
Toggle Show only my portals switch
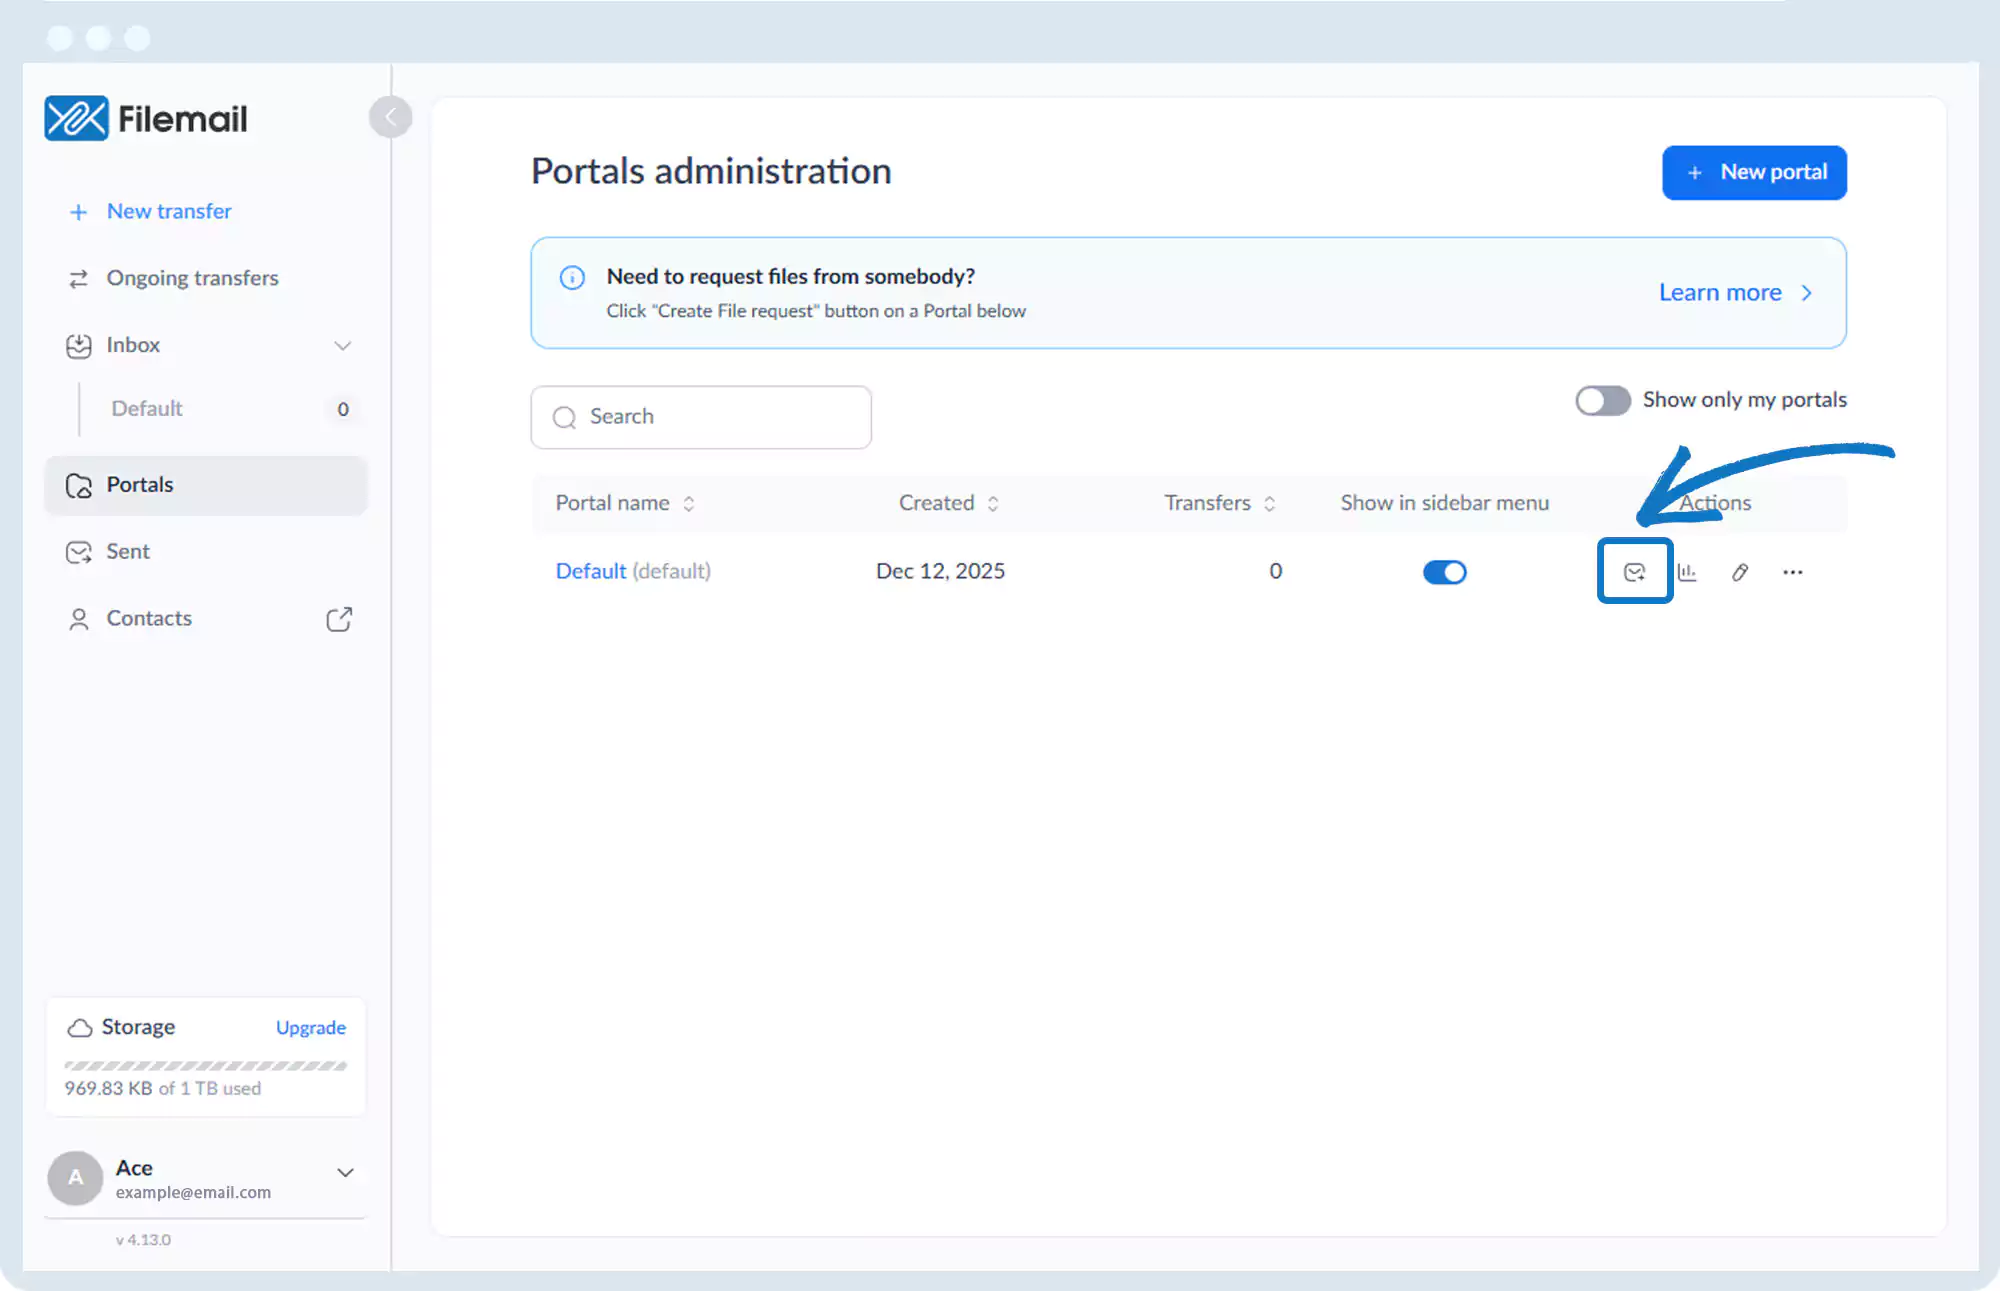point(1602,400)
